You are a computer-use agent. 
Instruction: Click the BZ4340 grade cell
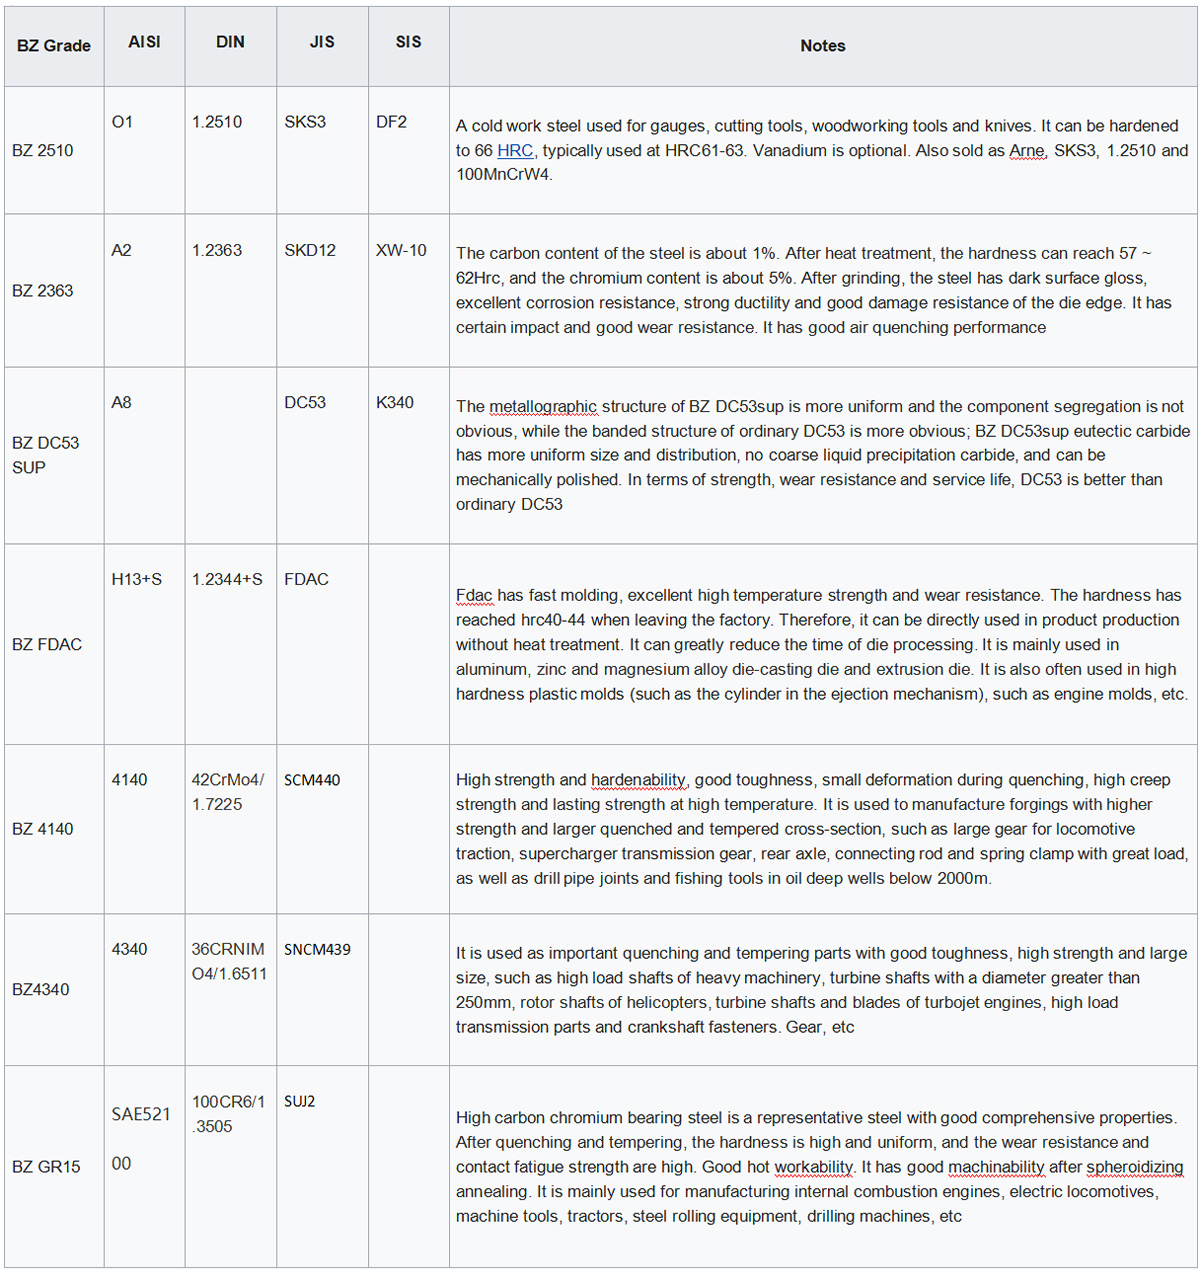pos(41,990)
